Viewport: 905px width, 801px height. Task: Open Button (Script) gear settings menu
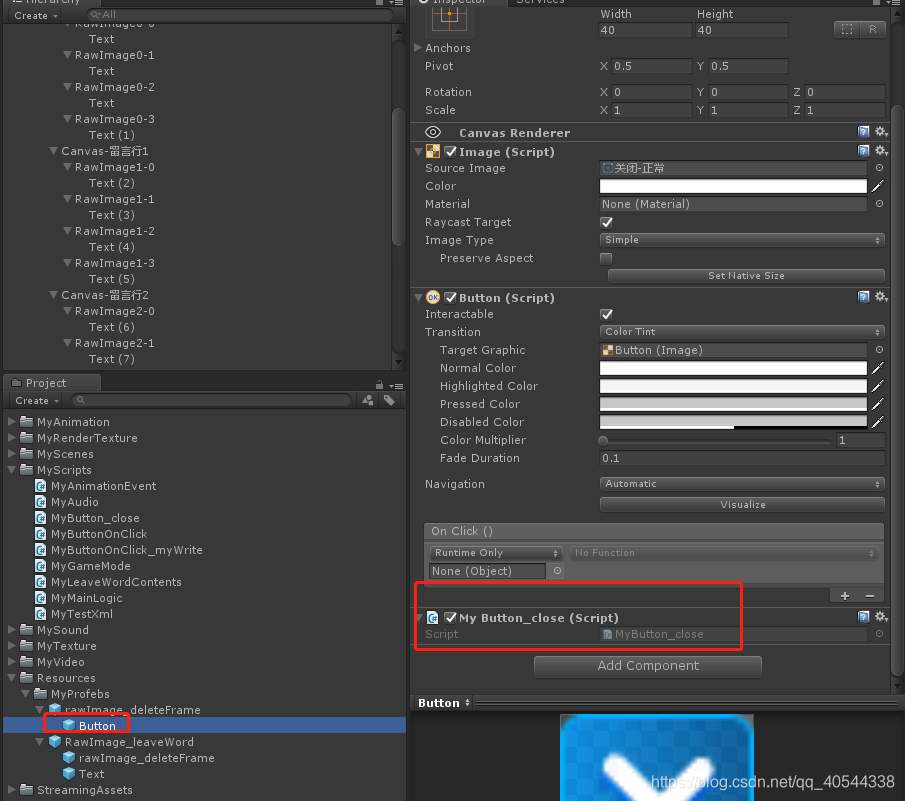tap(881, 297)
